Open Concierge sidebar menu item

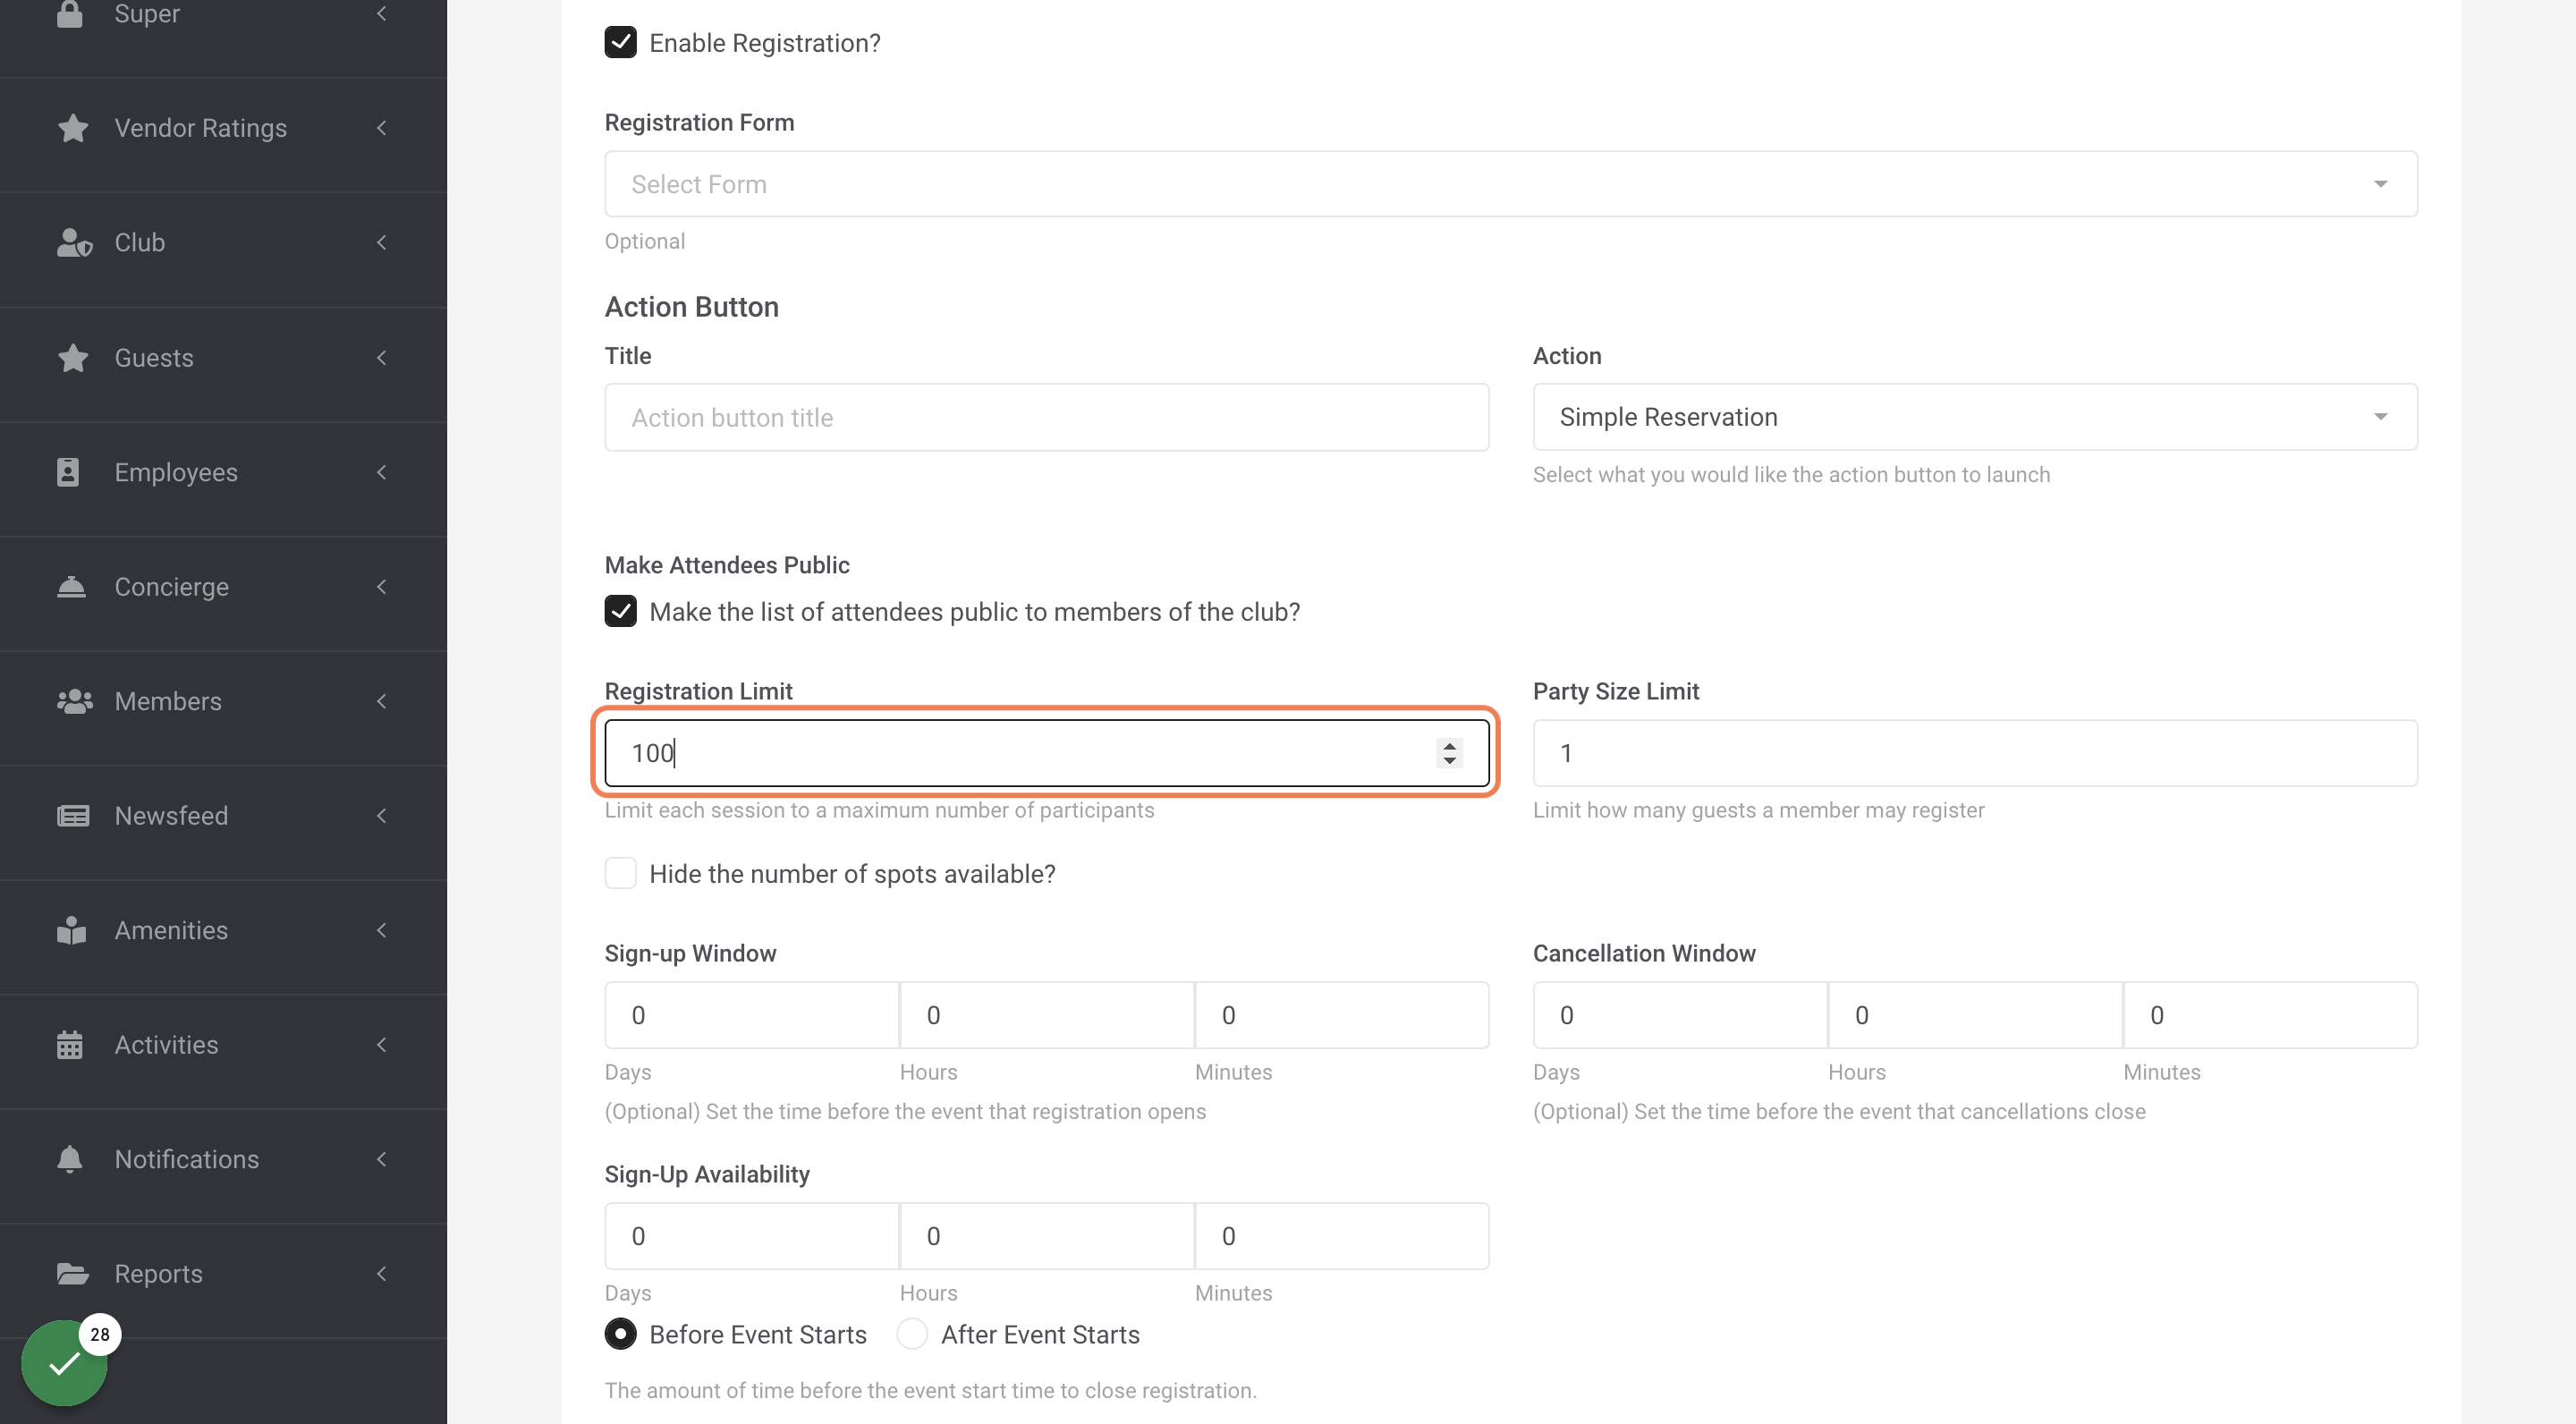(x=223, y=587)
